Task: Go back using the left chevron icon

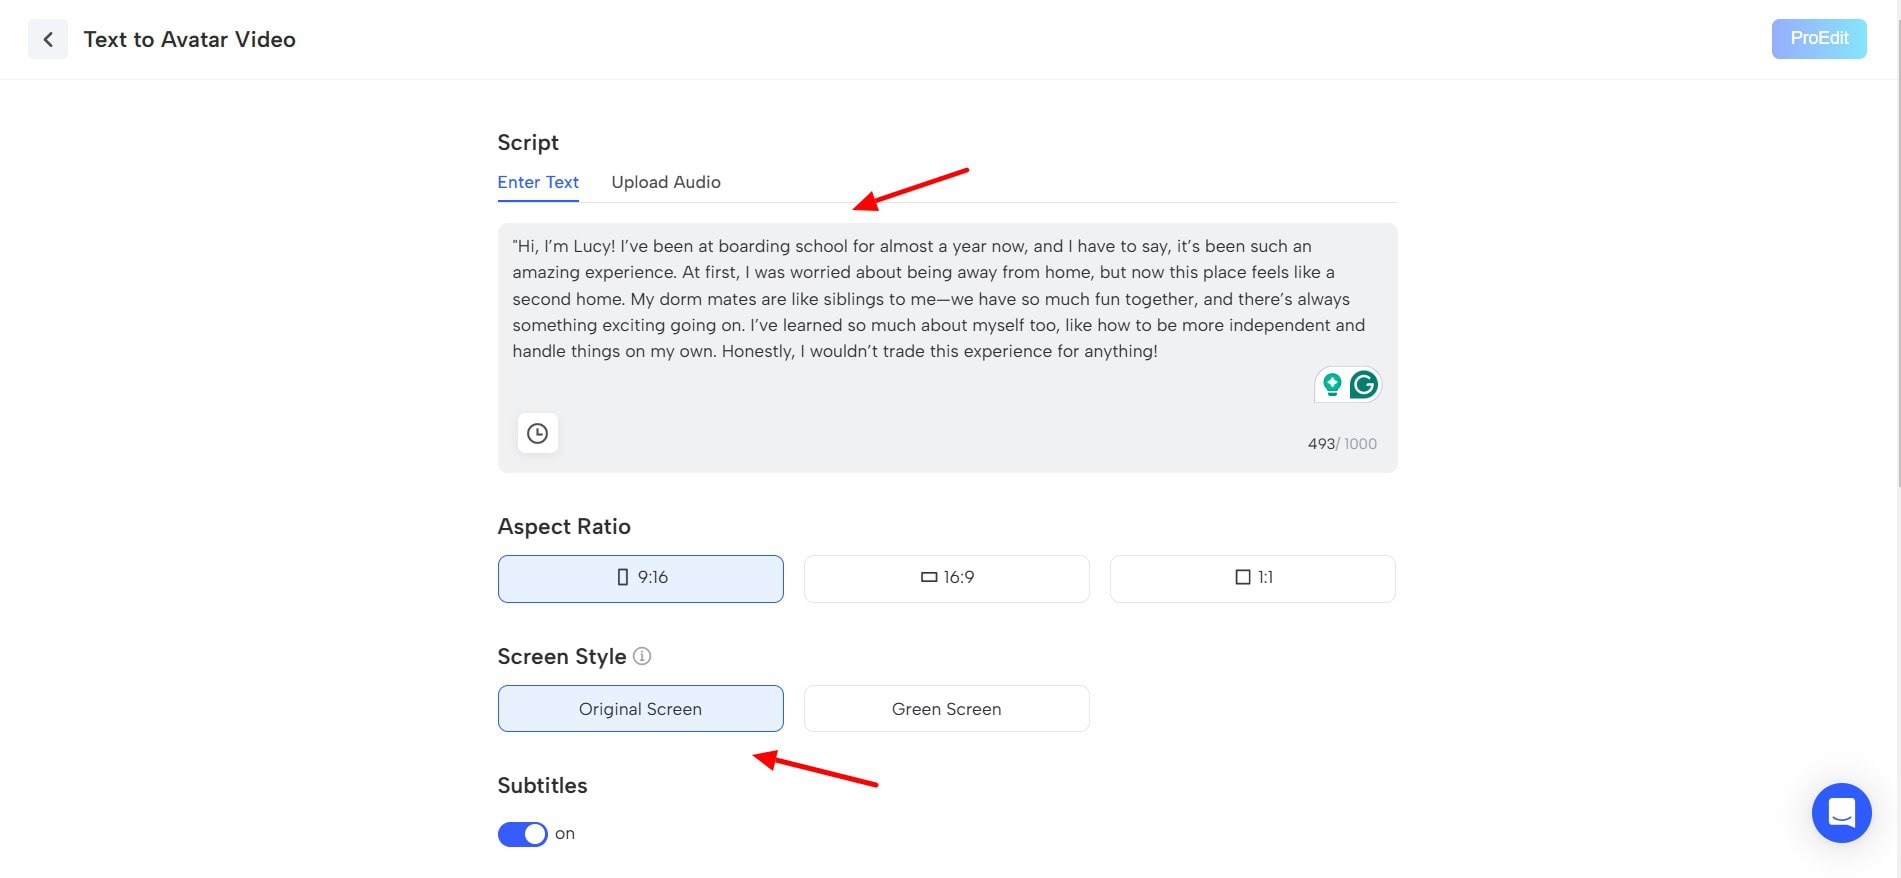Action: coord(47,40)
